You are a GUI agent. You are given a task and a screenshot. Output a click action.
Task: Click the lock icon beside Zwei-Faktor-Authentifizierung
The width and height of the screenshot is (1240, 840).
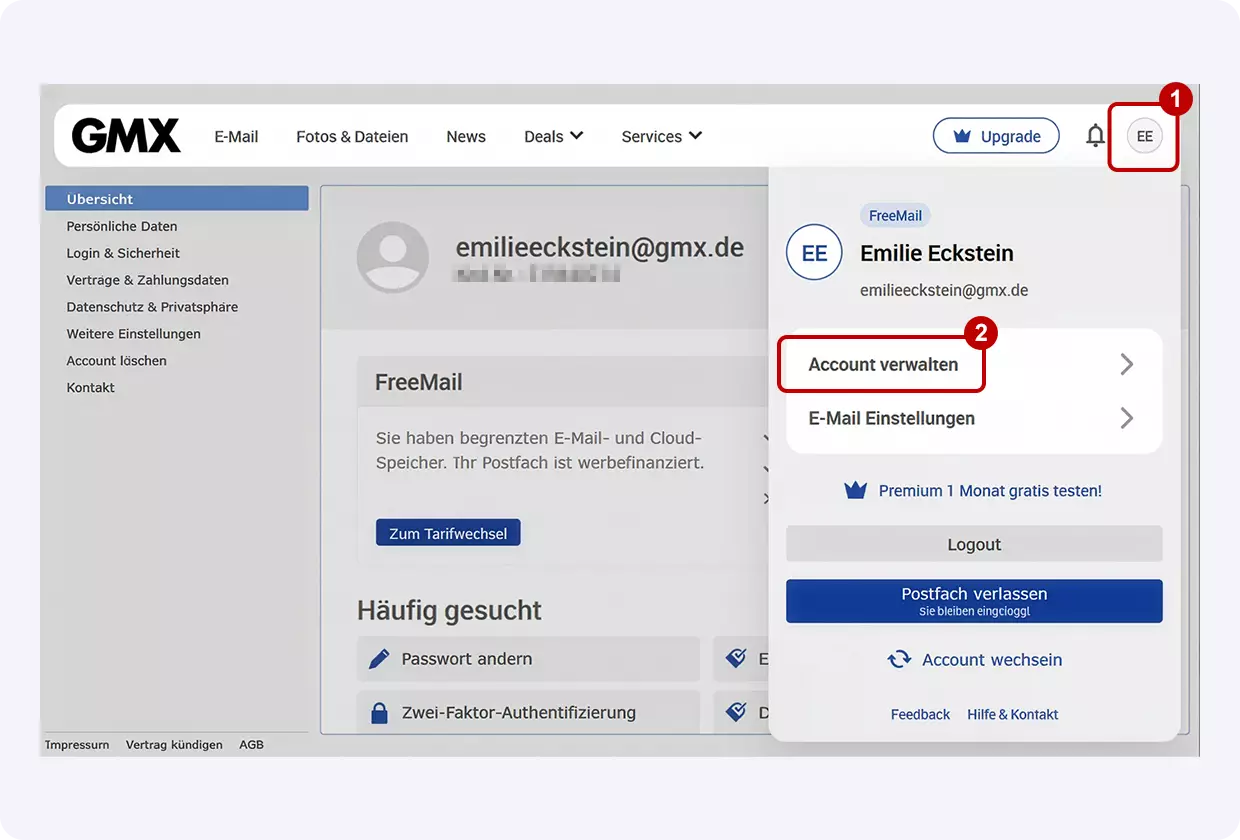pyautogui.click(x=379, y=712)
